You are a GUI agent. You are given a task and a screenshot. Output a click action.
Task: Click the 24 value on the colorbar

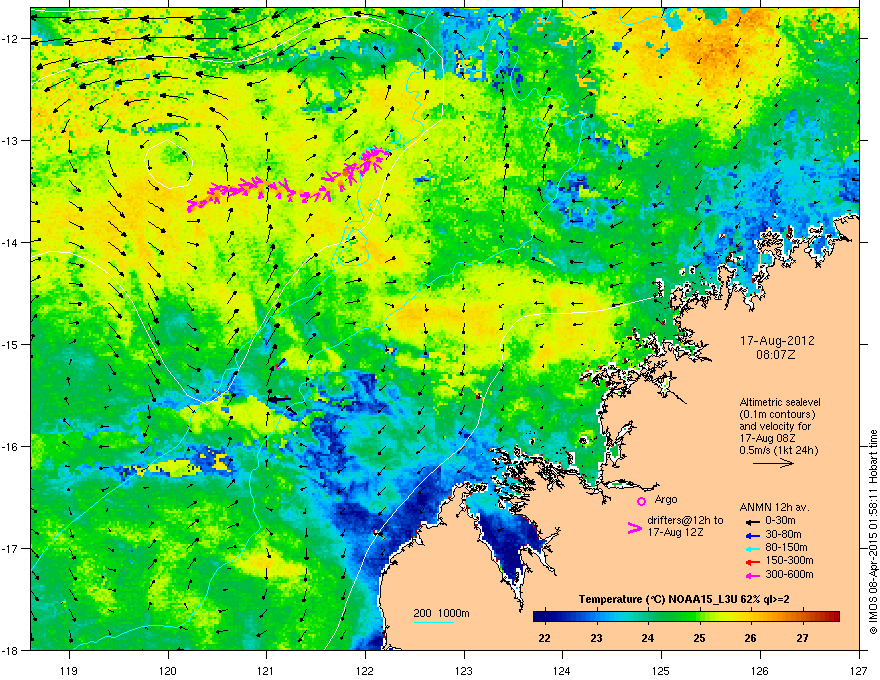648,638
